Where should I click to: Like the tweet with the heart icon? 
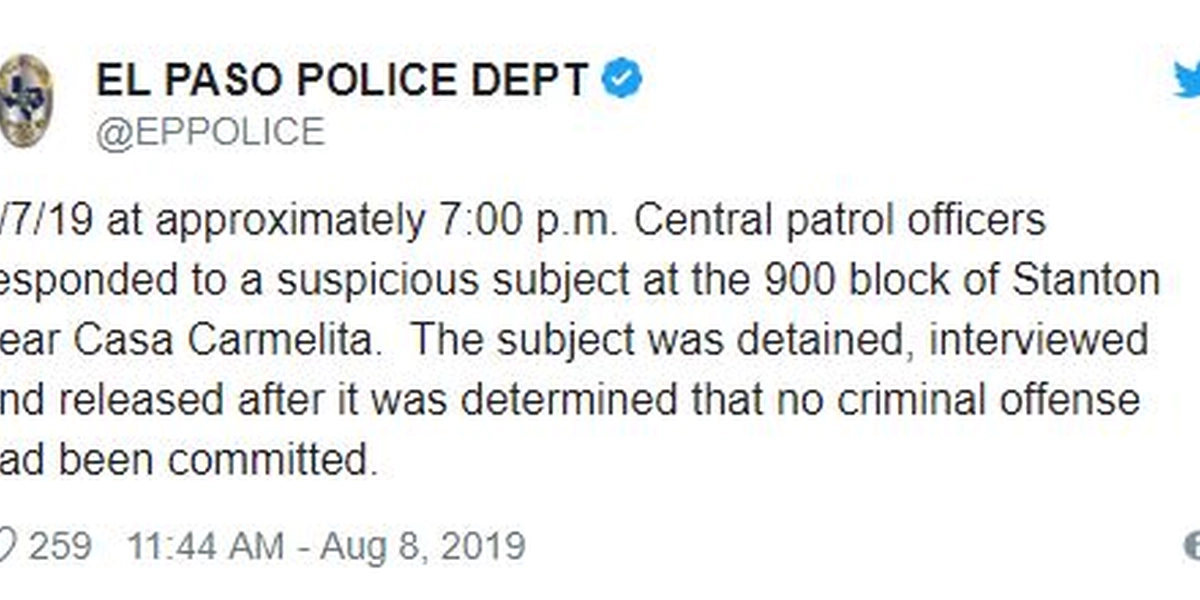pyautogui.click(x=6, y=546)
